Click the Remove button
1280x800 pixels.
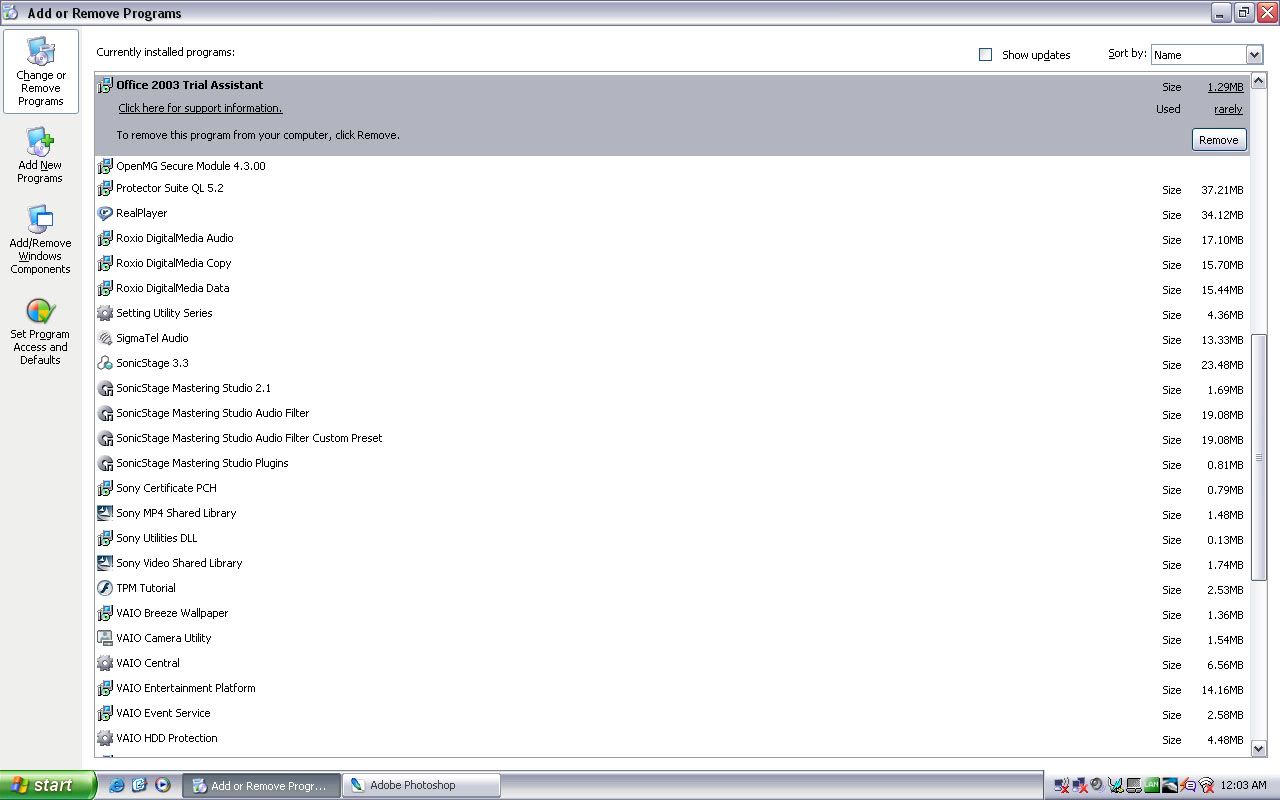click(x=1219, y=140)
